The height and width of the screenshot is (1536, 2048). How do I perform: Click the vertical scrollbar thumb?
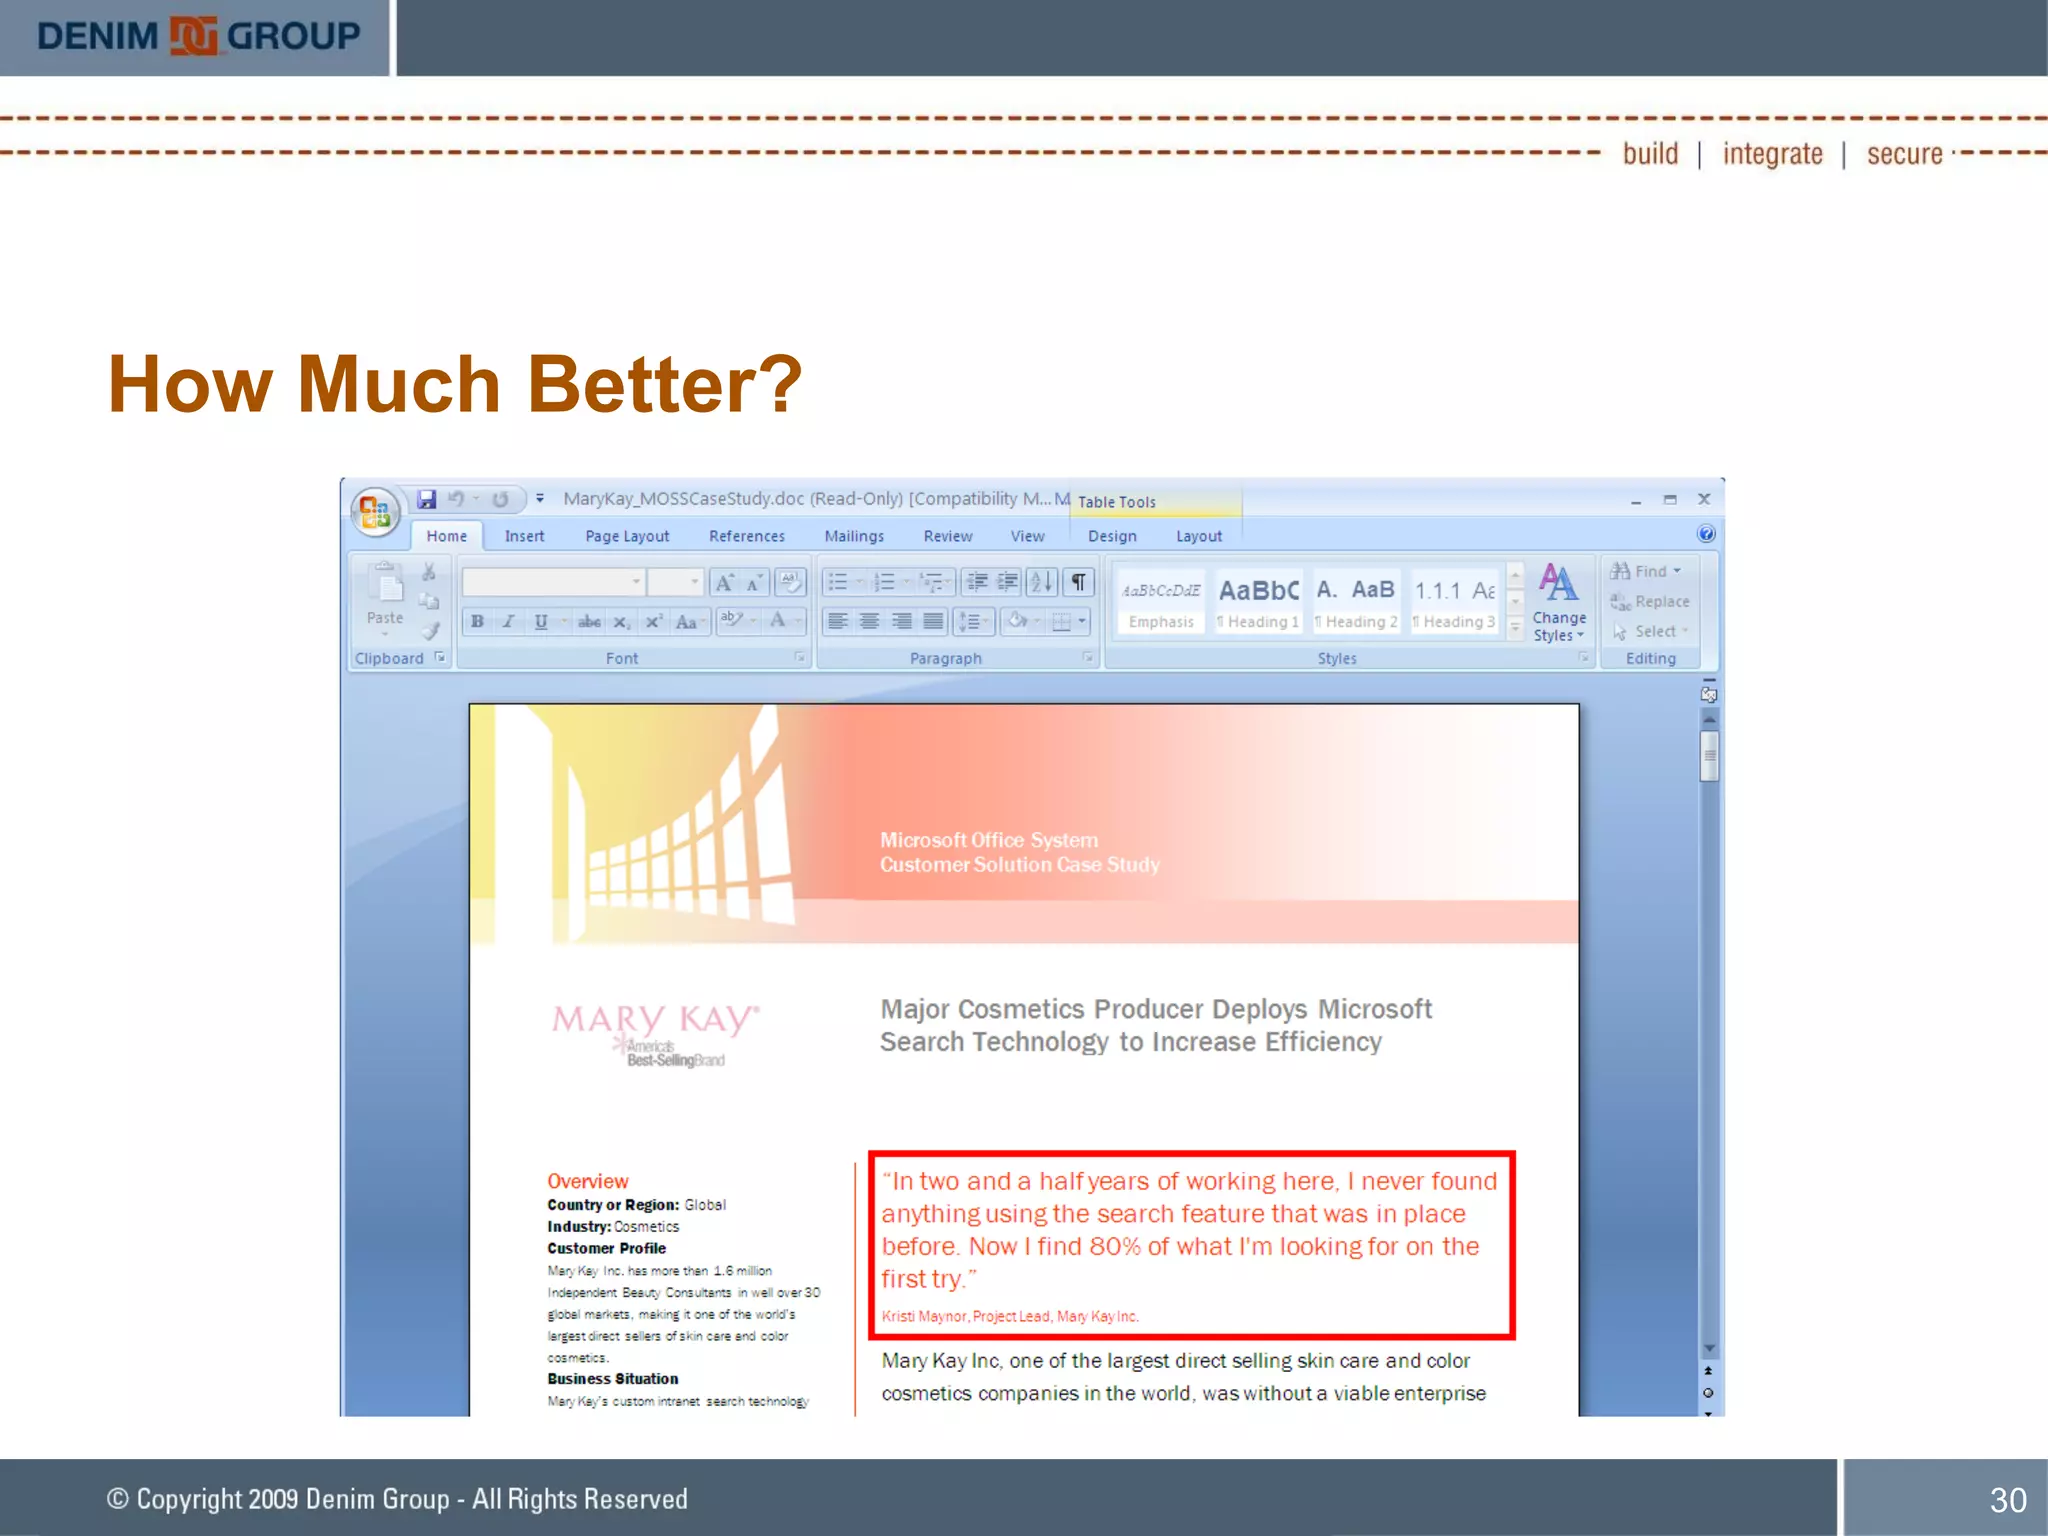pos(1709,756)
